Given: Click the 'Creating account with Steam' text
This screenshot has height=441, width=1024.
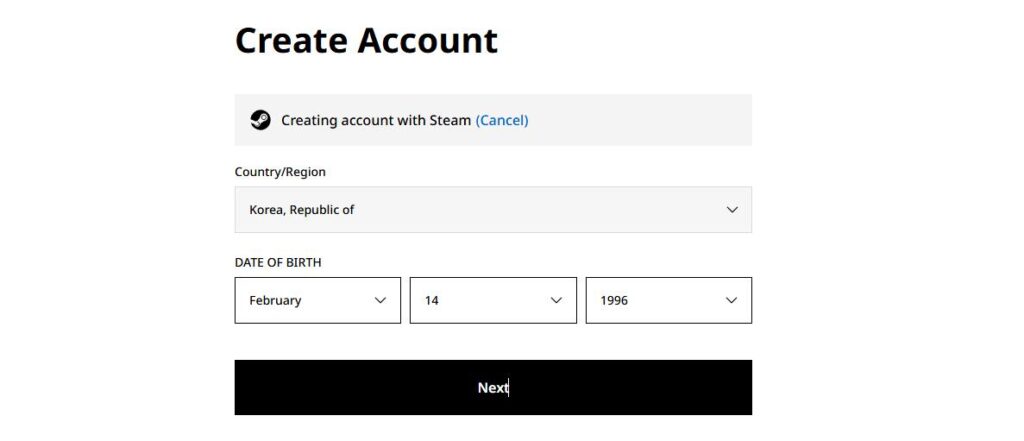Looking at the screenshot, I should tap(375, 120).
